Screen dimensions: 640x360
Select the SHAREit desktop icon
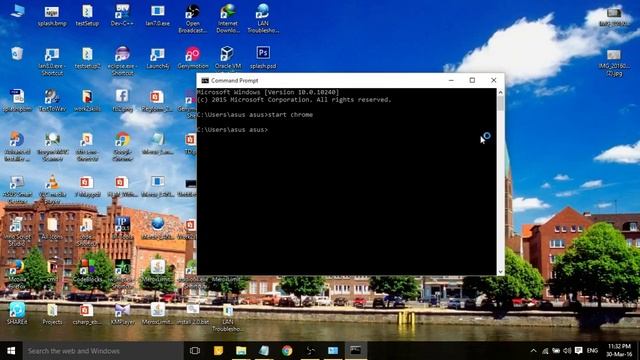pos(17,313)
